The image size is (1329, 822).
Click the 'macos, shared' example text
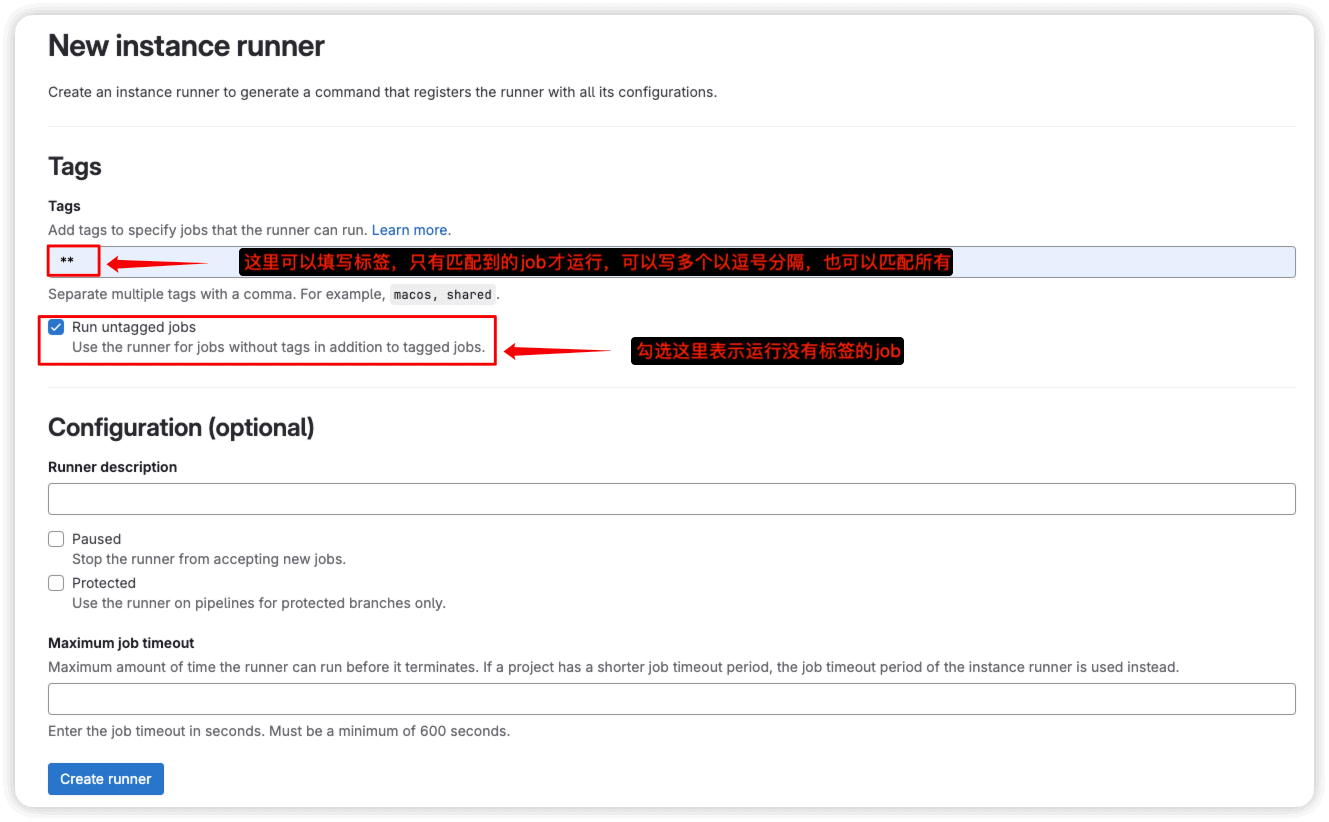tap(442, 295)
